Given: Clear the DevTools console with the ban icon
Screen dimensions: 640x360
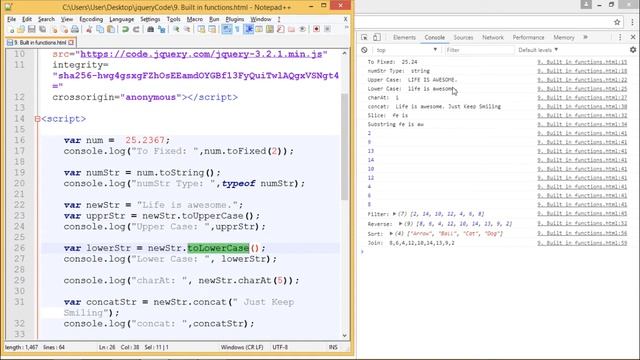Looking at the screenshot, I should tap(364, 50).
